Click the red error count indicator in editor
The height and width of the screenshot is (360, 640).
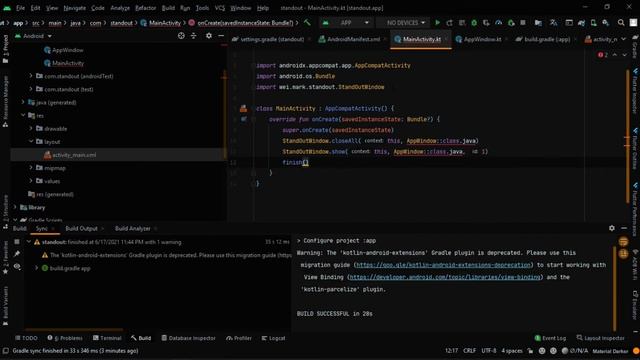click(603, 55)
